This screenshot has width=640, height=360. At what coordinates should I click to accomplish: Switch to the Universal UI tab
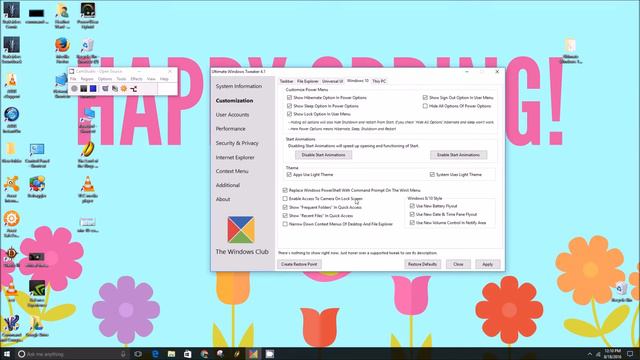(x=332, y=81)
